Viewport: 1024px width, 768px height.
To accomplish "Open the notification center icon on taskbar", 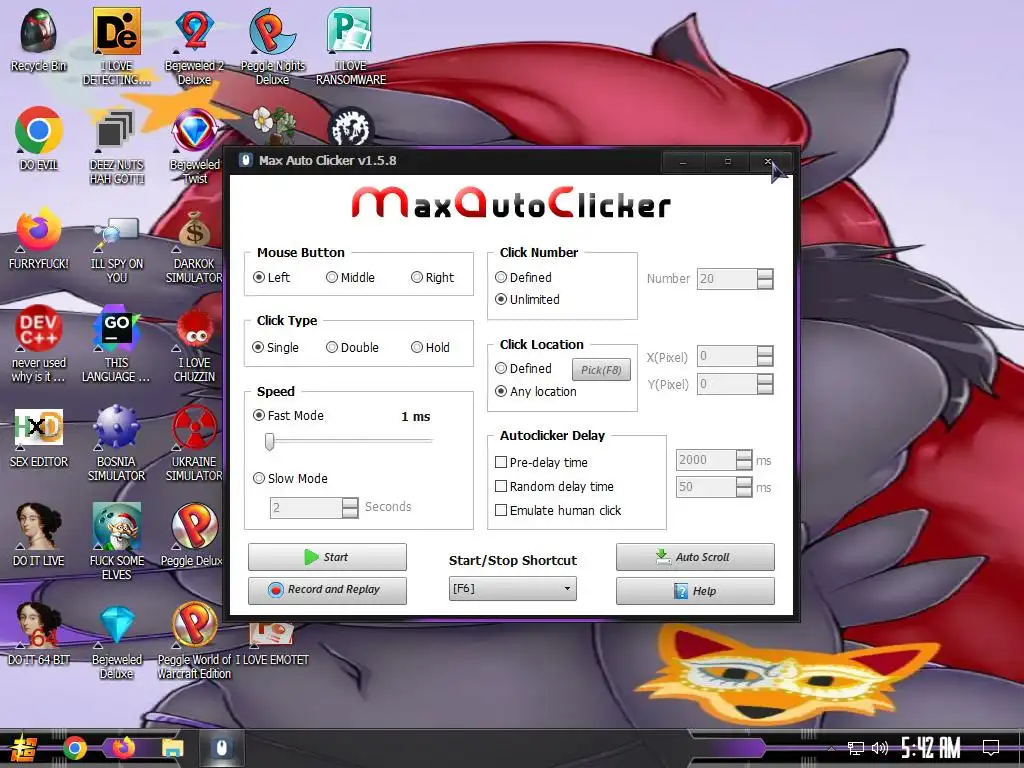I will coord(991,748).
